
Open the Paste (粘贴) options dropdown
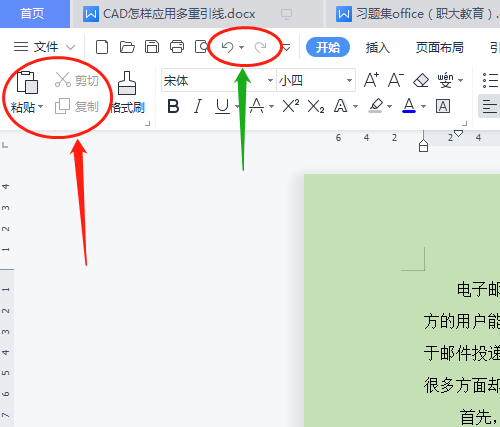pos(41,107)
